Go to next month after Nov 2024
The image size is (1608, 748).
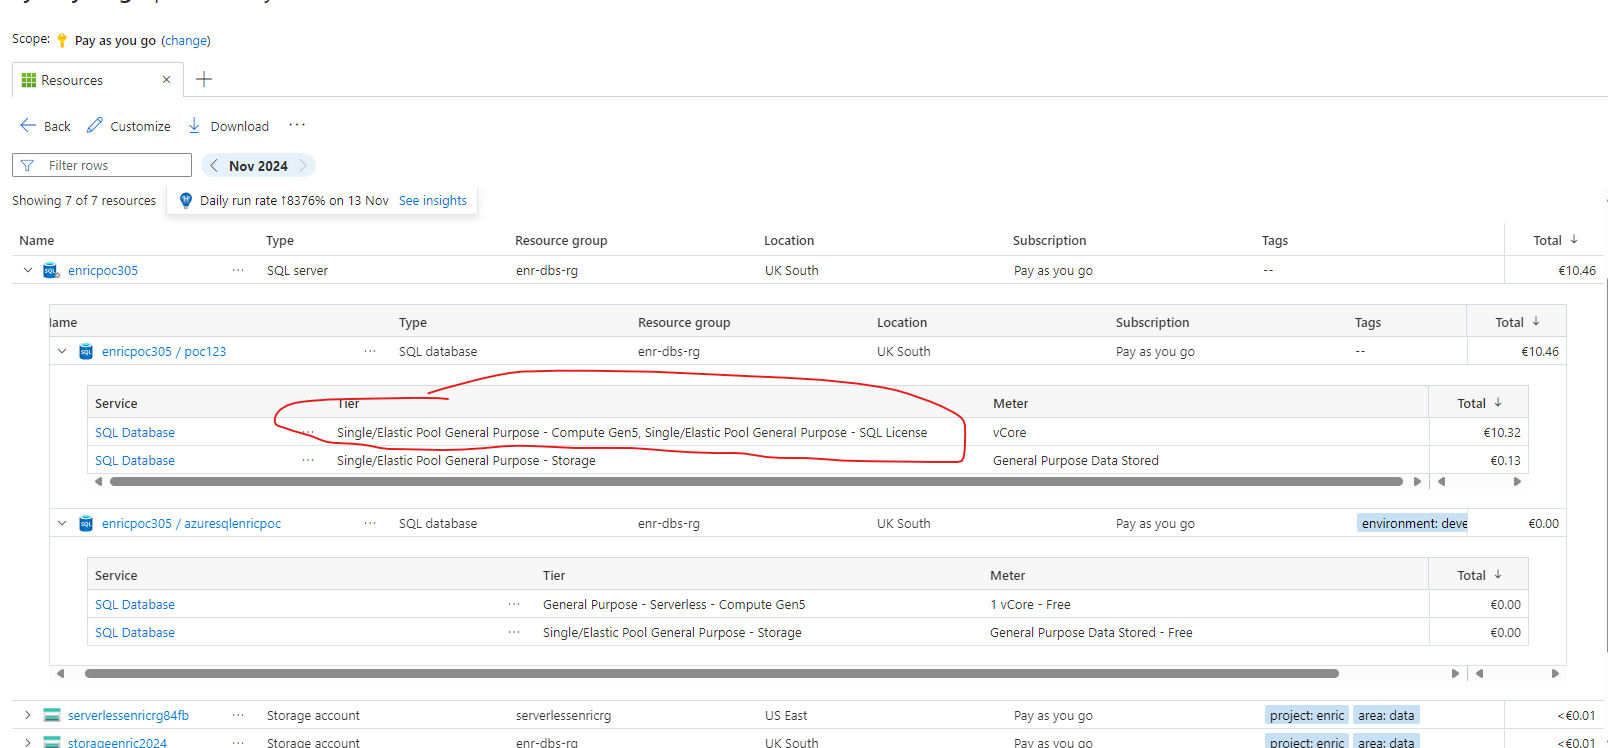click(303, 166)
